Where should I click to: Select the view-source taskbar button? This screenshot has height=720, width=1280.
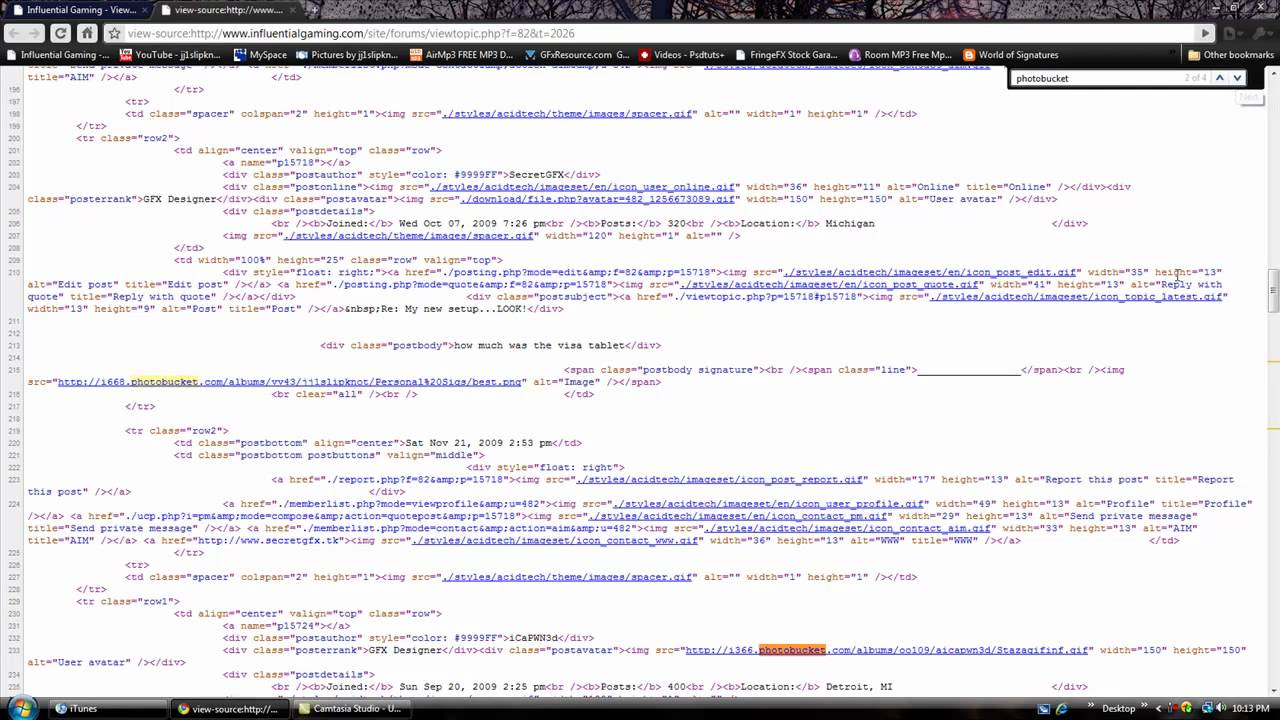click(x=229, y=708)
